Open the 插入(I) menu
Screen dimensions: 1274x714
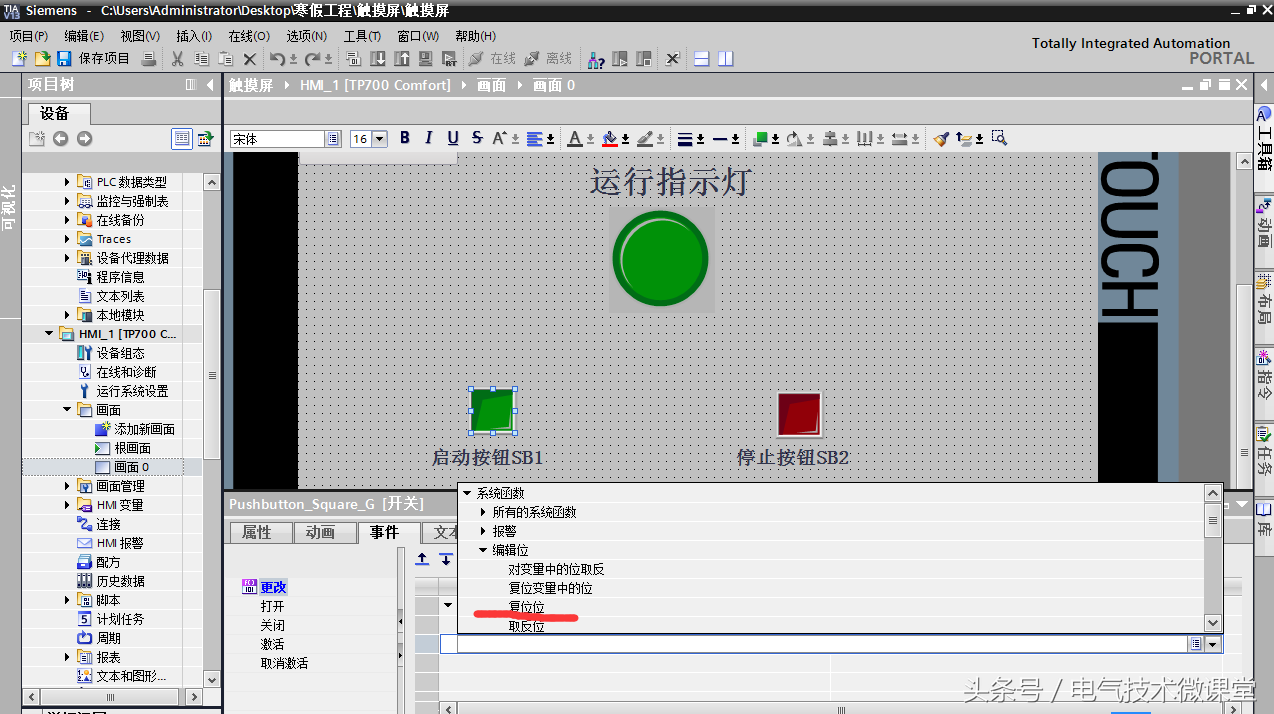[x=194, y=36]
